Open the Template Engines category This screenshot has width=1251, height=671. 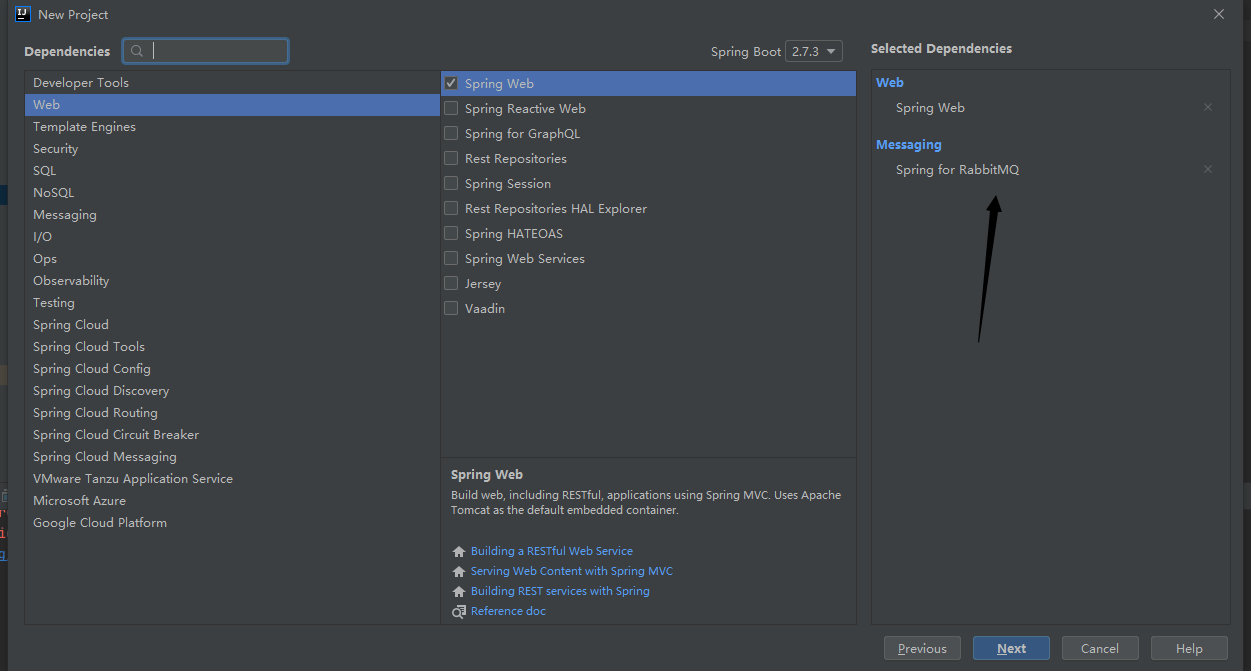tap(232, 126)
